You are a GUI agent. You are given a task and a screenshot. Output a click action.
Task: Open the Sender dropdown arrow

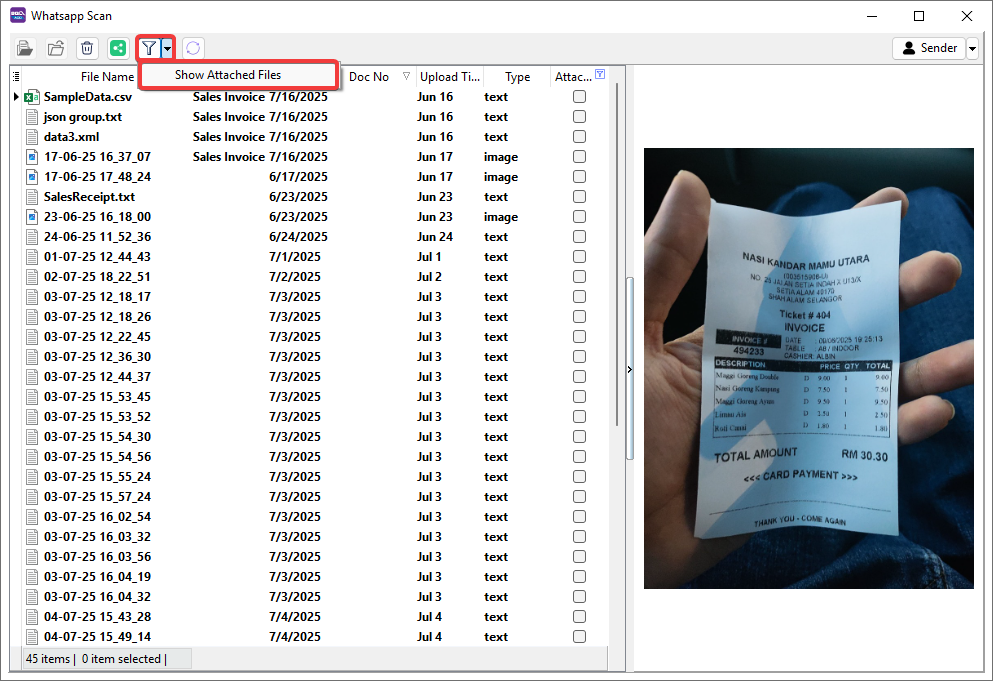click(972, 48)
